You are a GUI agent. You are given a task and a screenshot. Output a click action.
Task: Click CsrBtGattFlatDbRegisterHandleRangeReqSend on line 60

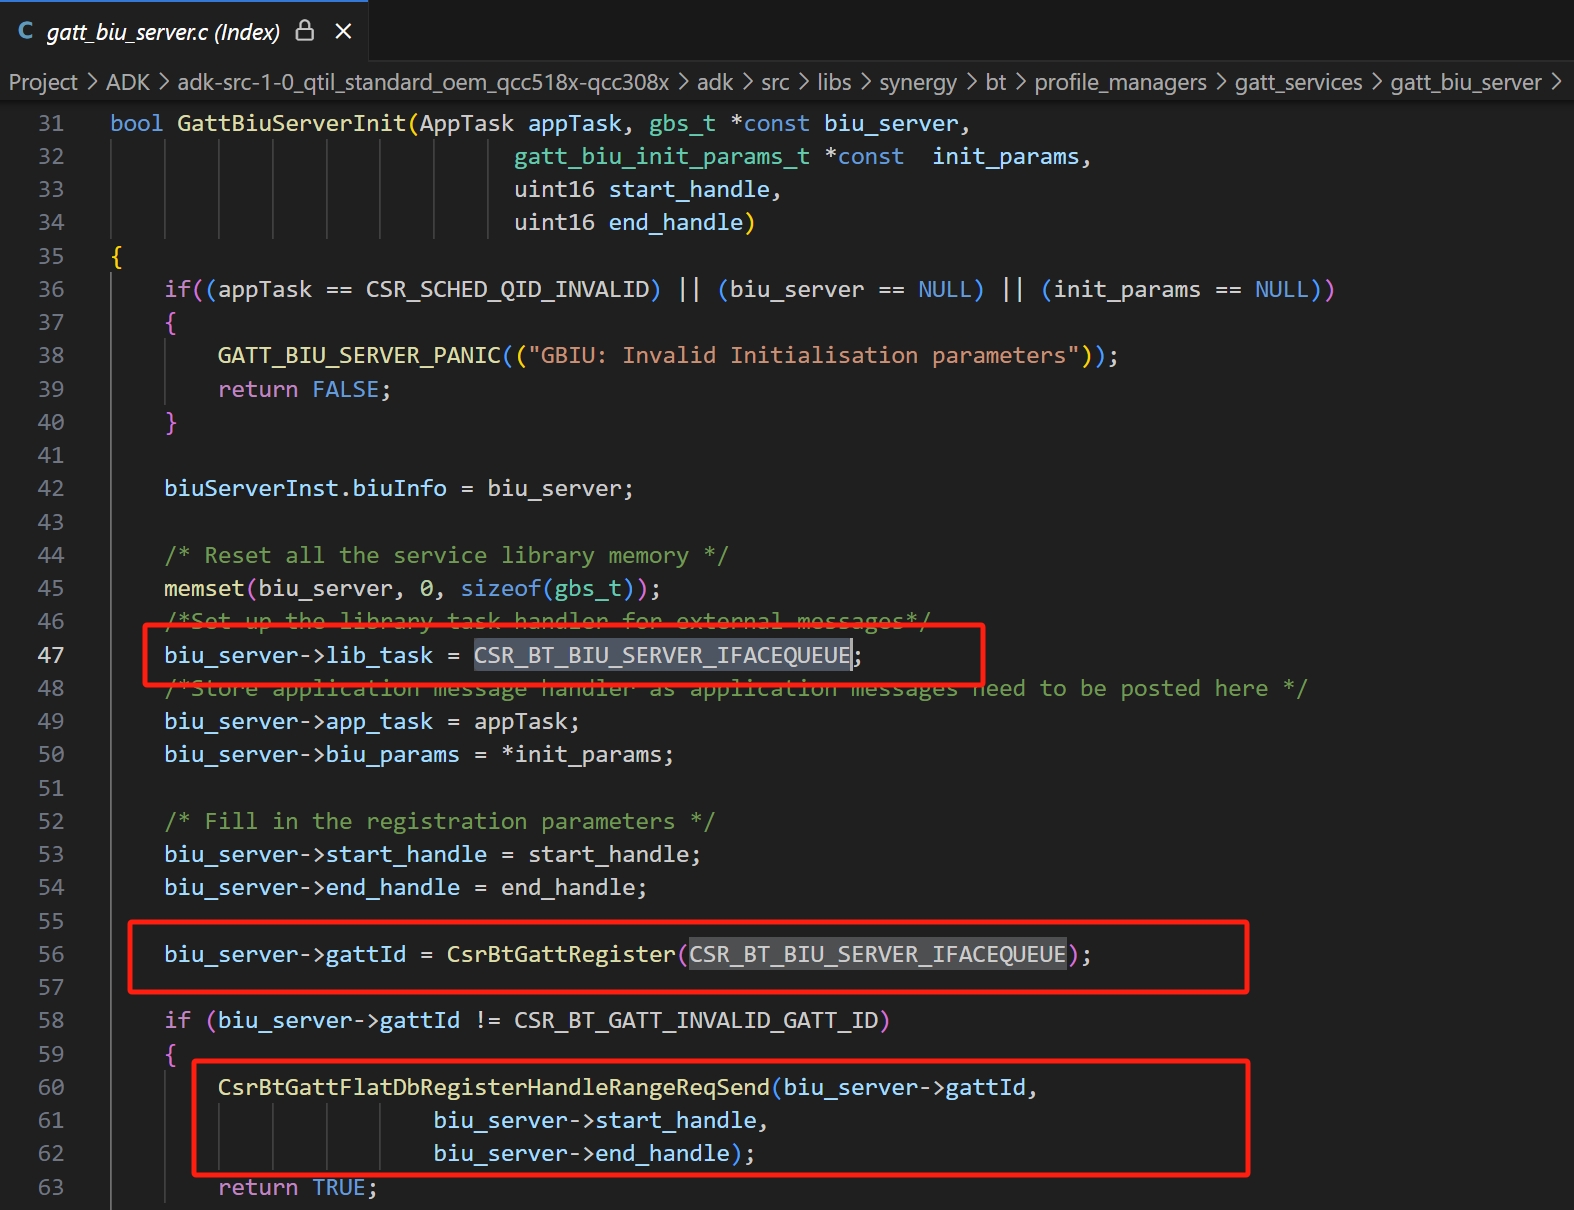(493, 1087)
